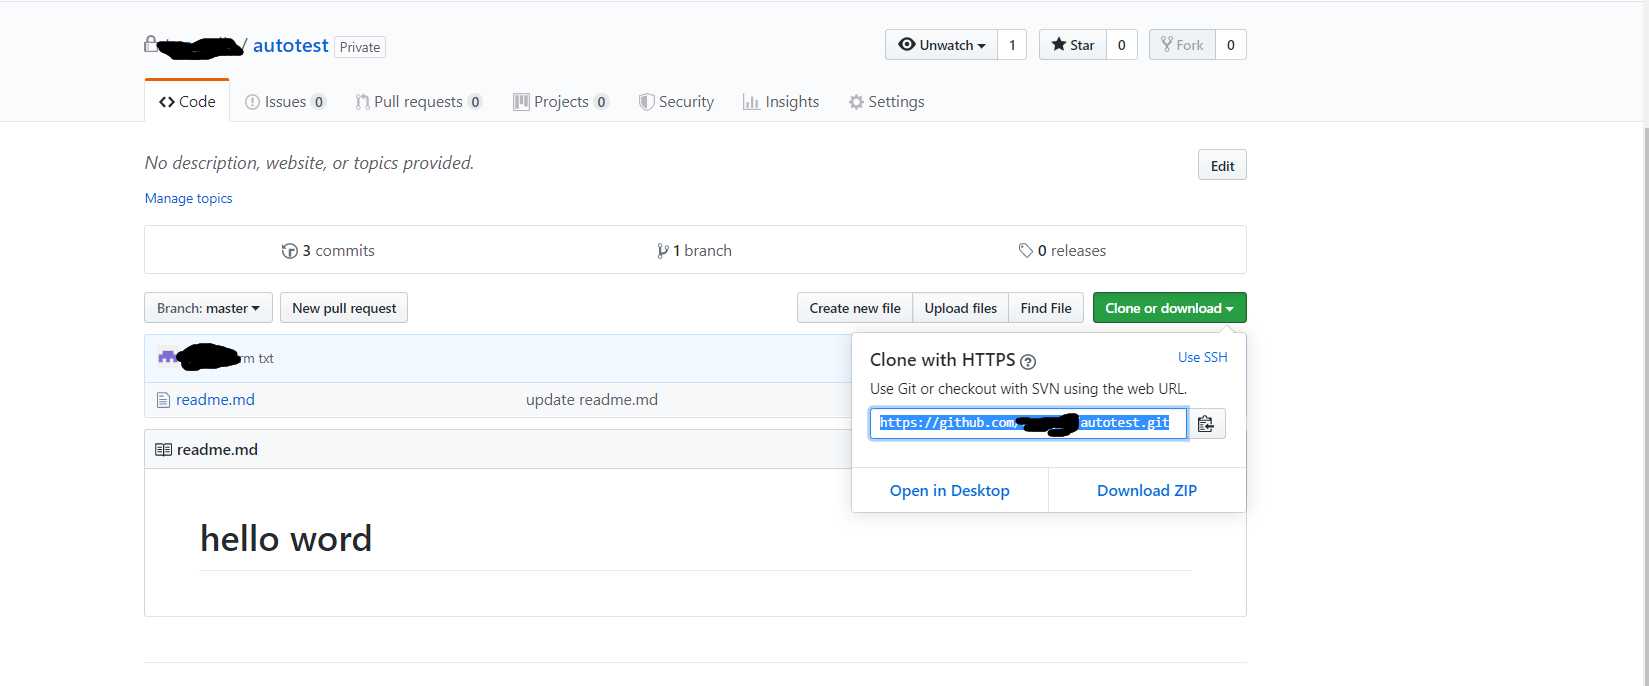Click the Fork button

pos(1182,45)
